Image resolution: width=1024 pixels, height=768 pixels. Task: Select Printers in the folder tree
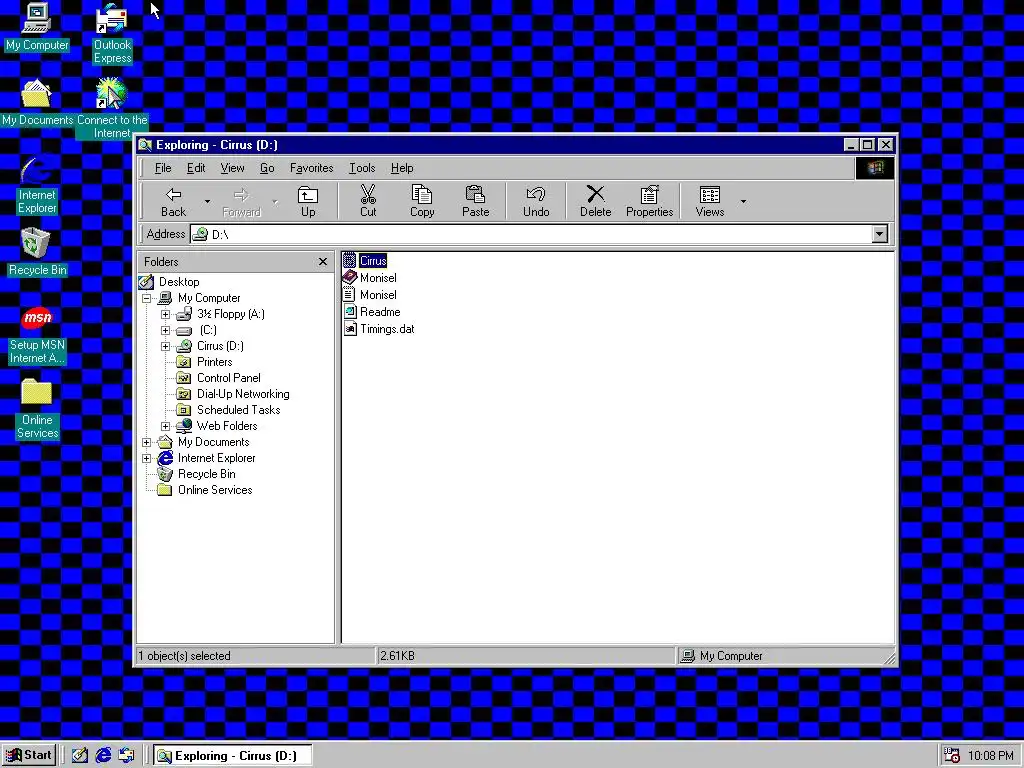214,362
